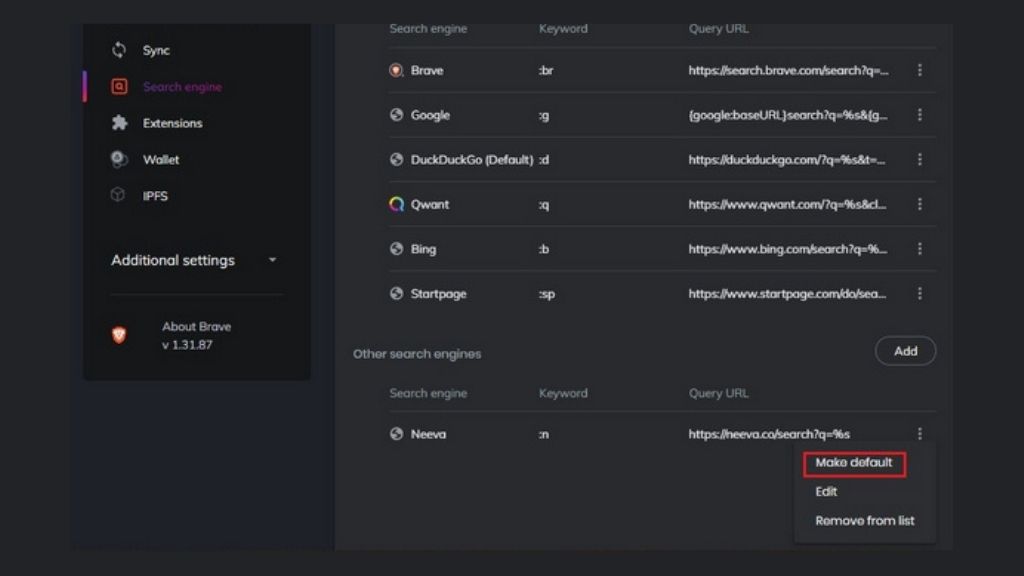Click the Qwant search engine name
Viewport: 1024px width, 576px height.
coord(430,204)
